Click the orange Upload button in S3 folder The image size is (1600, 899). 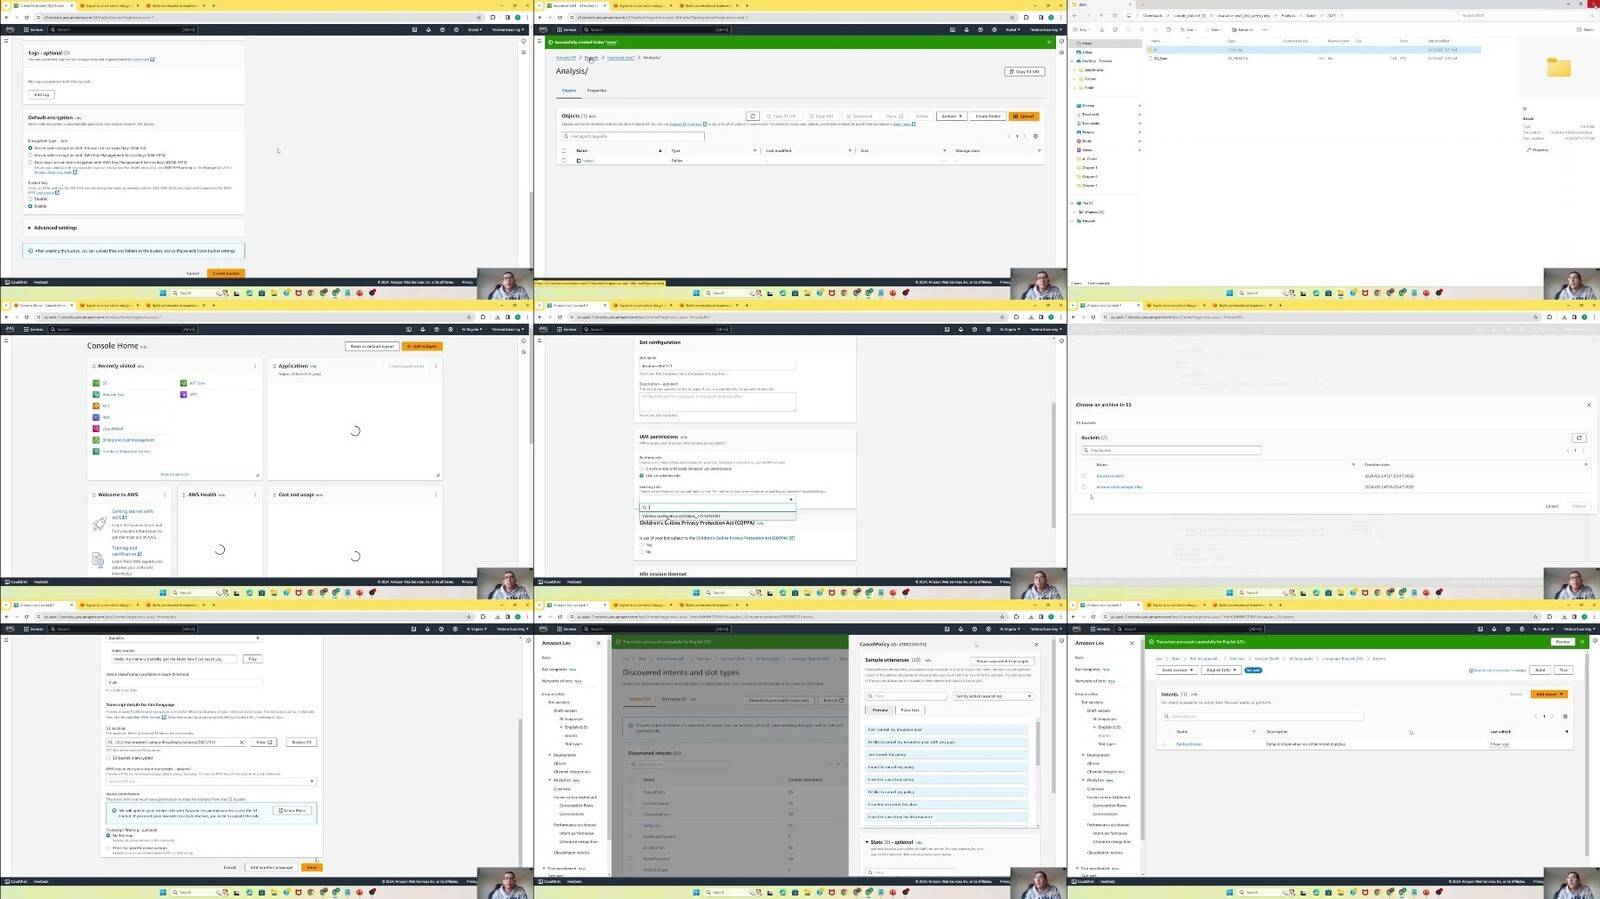(1024, 116)
